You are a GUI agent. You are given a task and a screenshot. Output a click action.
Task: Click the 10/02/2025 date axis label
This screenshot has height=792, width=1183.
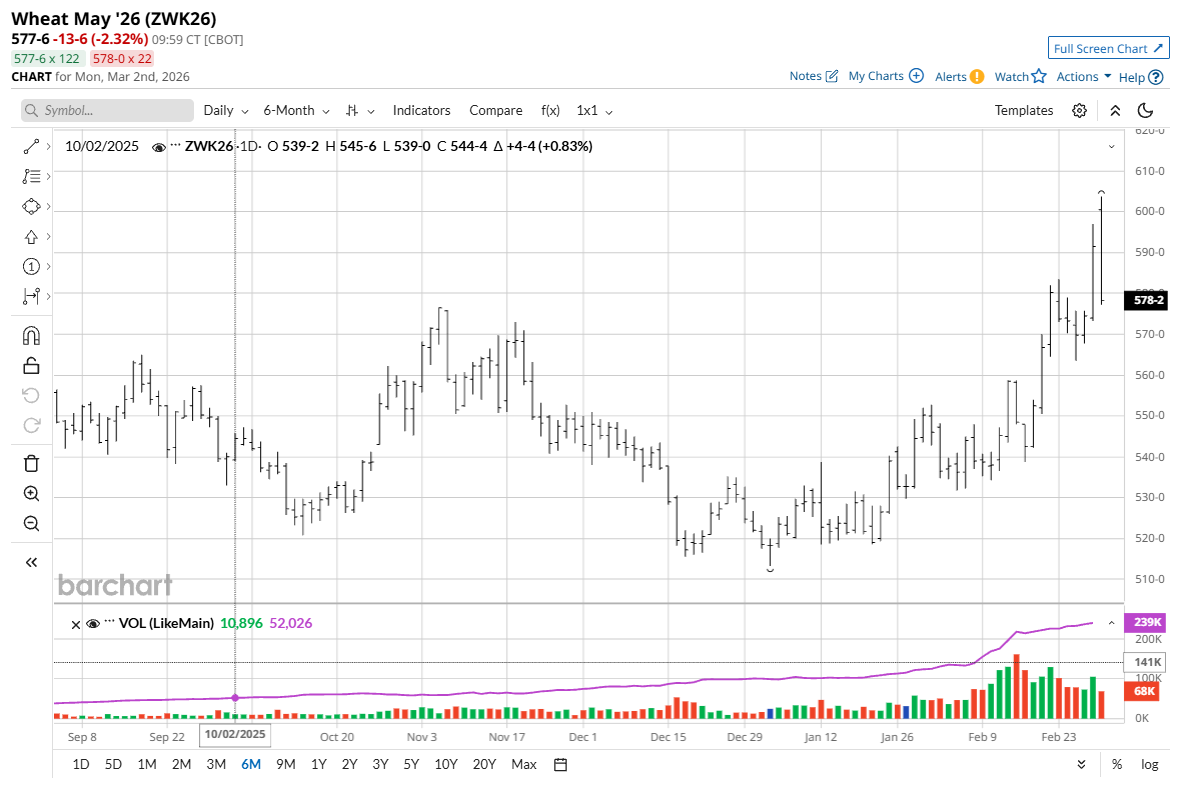click(235, 735)
